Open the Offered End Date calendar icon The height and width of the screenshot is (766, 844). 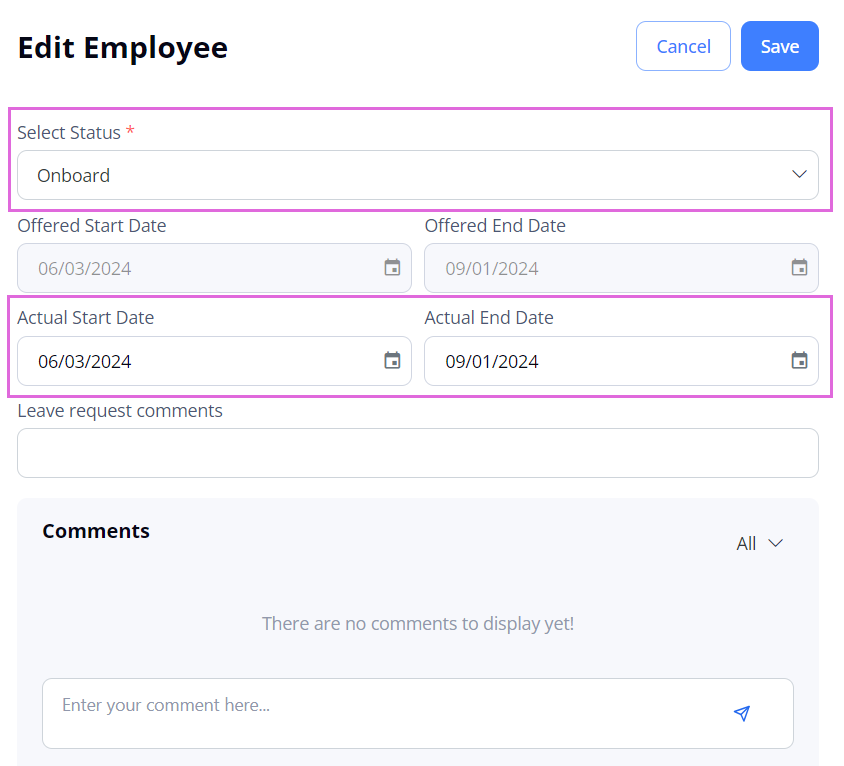799,268
